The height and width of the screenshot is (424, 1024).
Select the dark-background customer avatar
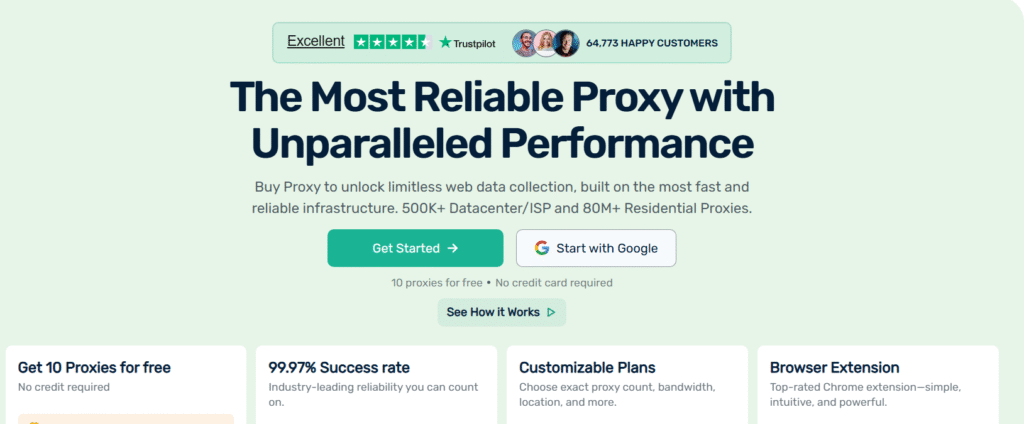pos(566,43)
